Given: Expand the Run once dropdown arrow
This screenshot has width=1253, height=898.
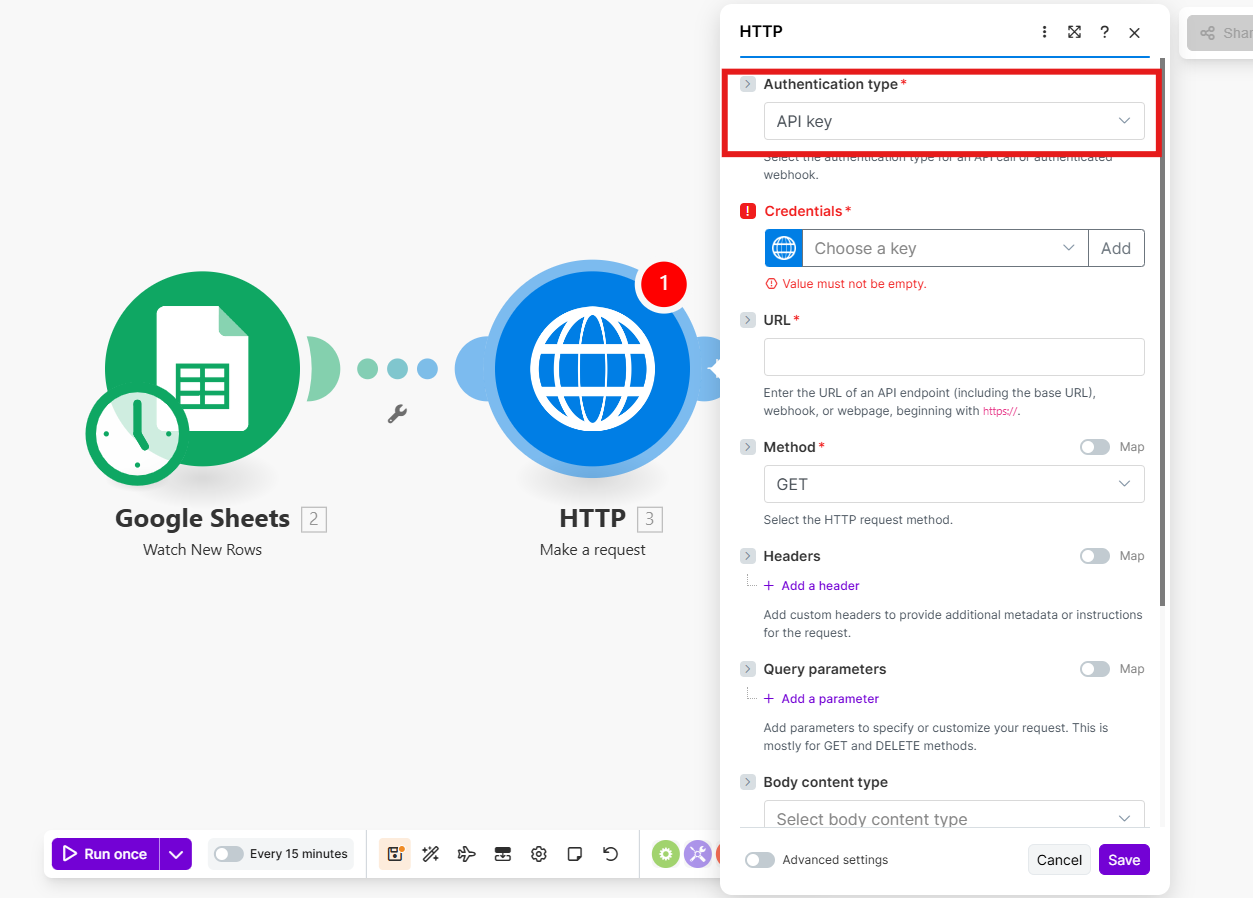Looking at the screenshot, I should pos(176,854).
